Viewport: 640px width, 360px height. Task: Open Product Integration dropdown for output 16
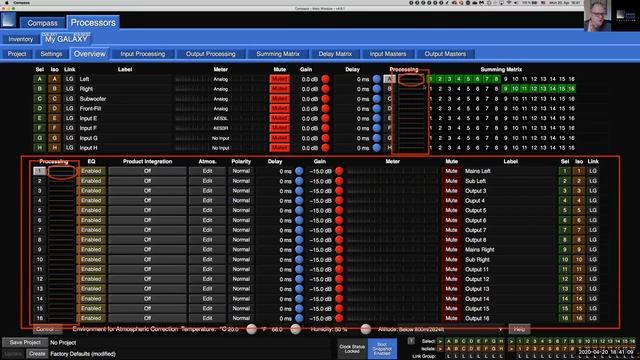(x=147, y=318)
